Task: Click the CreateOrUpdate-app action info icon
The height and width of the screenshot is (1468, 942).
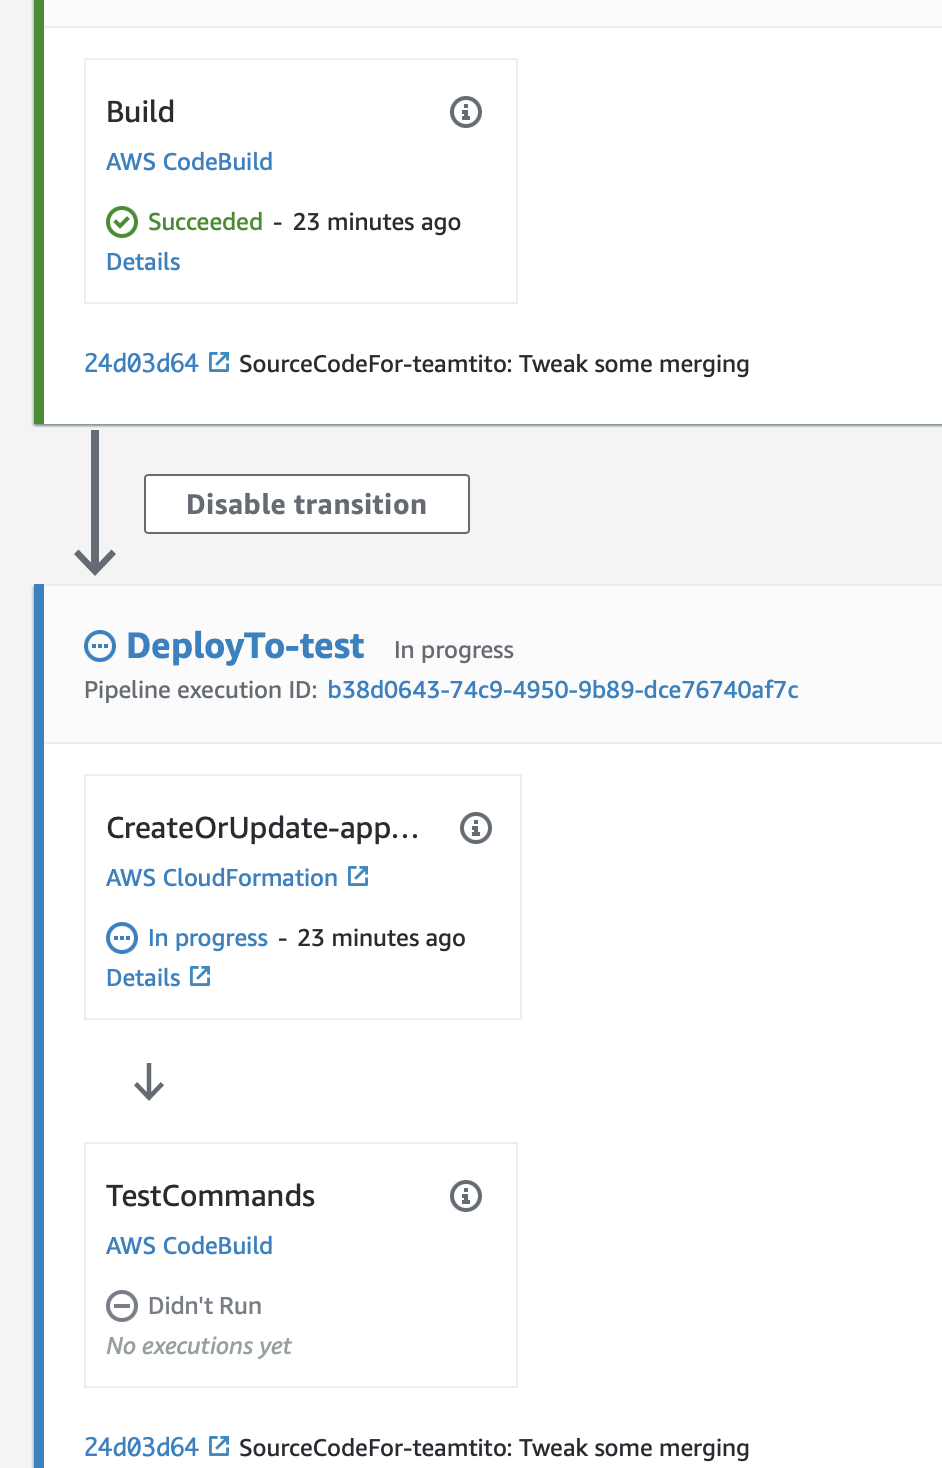Action: click(x=477, y=828)
